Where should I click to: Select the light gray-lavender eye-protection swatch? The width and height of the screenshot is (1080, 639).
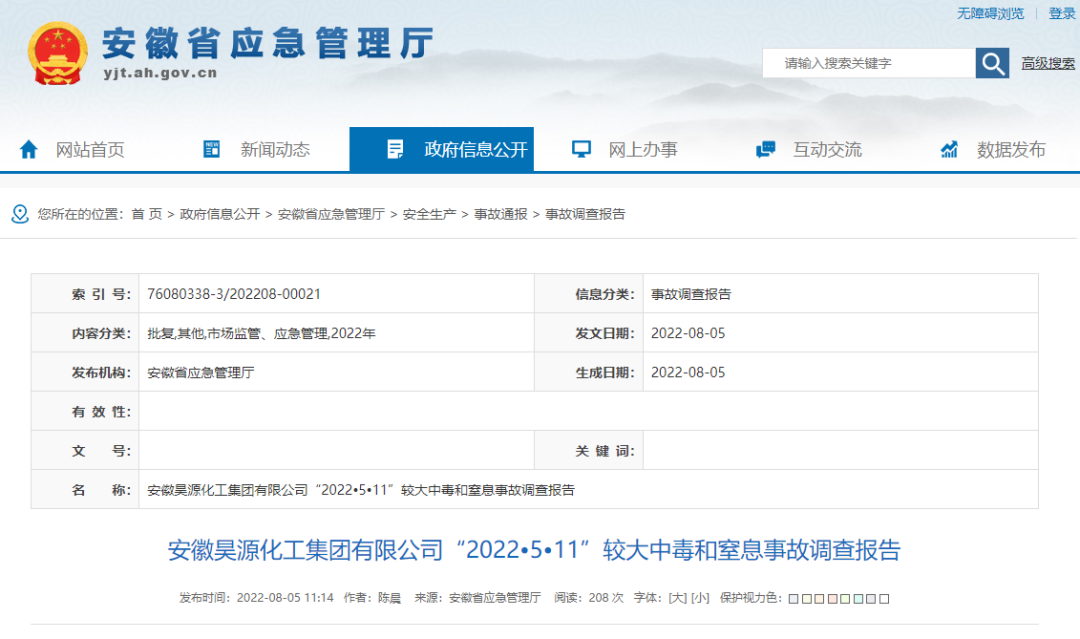pos(871,598)
